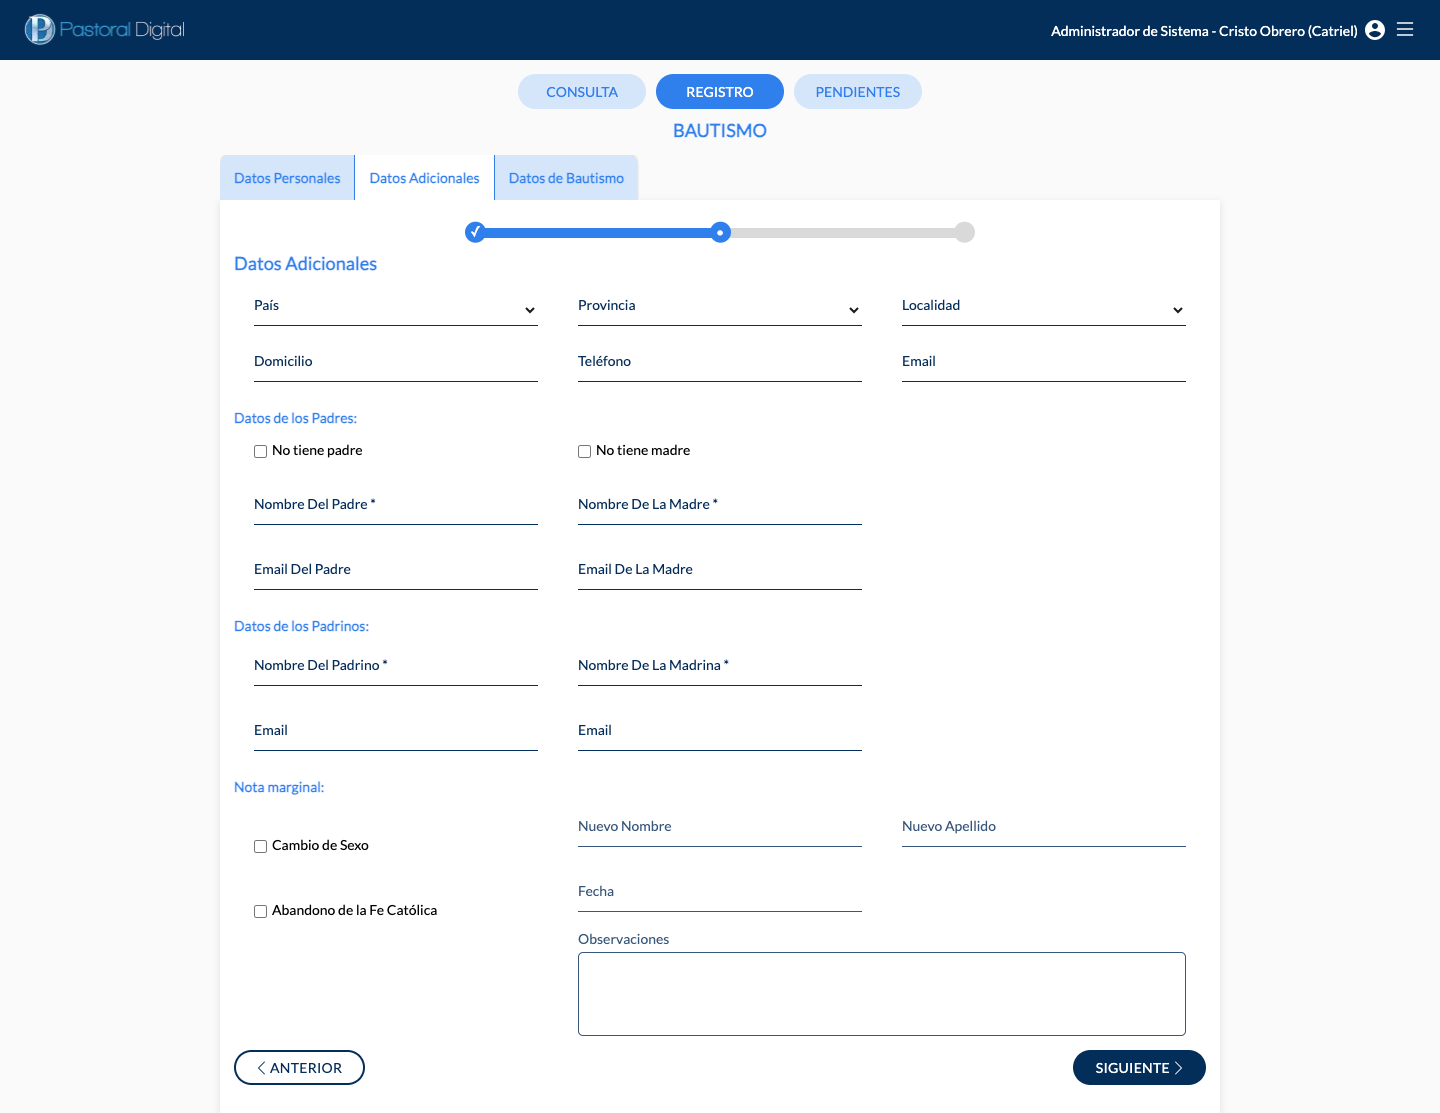Check the No tiene madre checkbox
1440x1113 pixels.
584,451
